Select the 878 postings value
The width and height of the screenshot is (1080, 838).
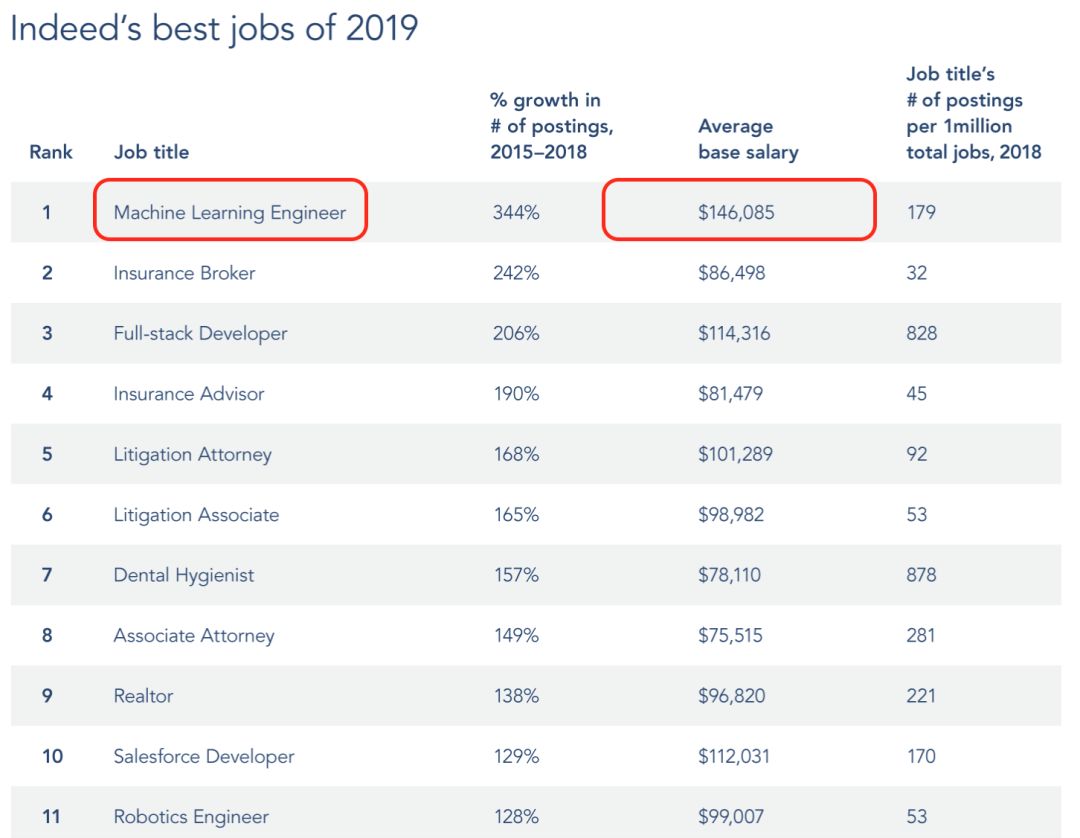(x=921, y=575)
